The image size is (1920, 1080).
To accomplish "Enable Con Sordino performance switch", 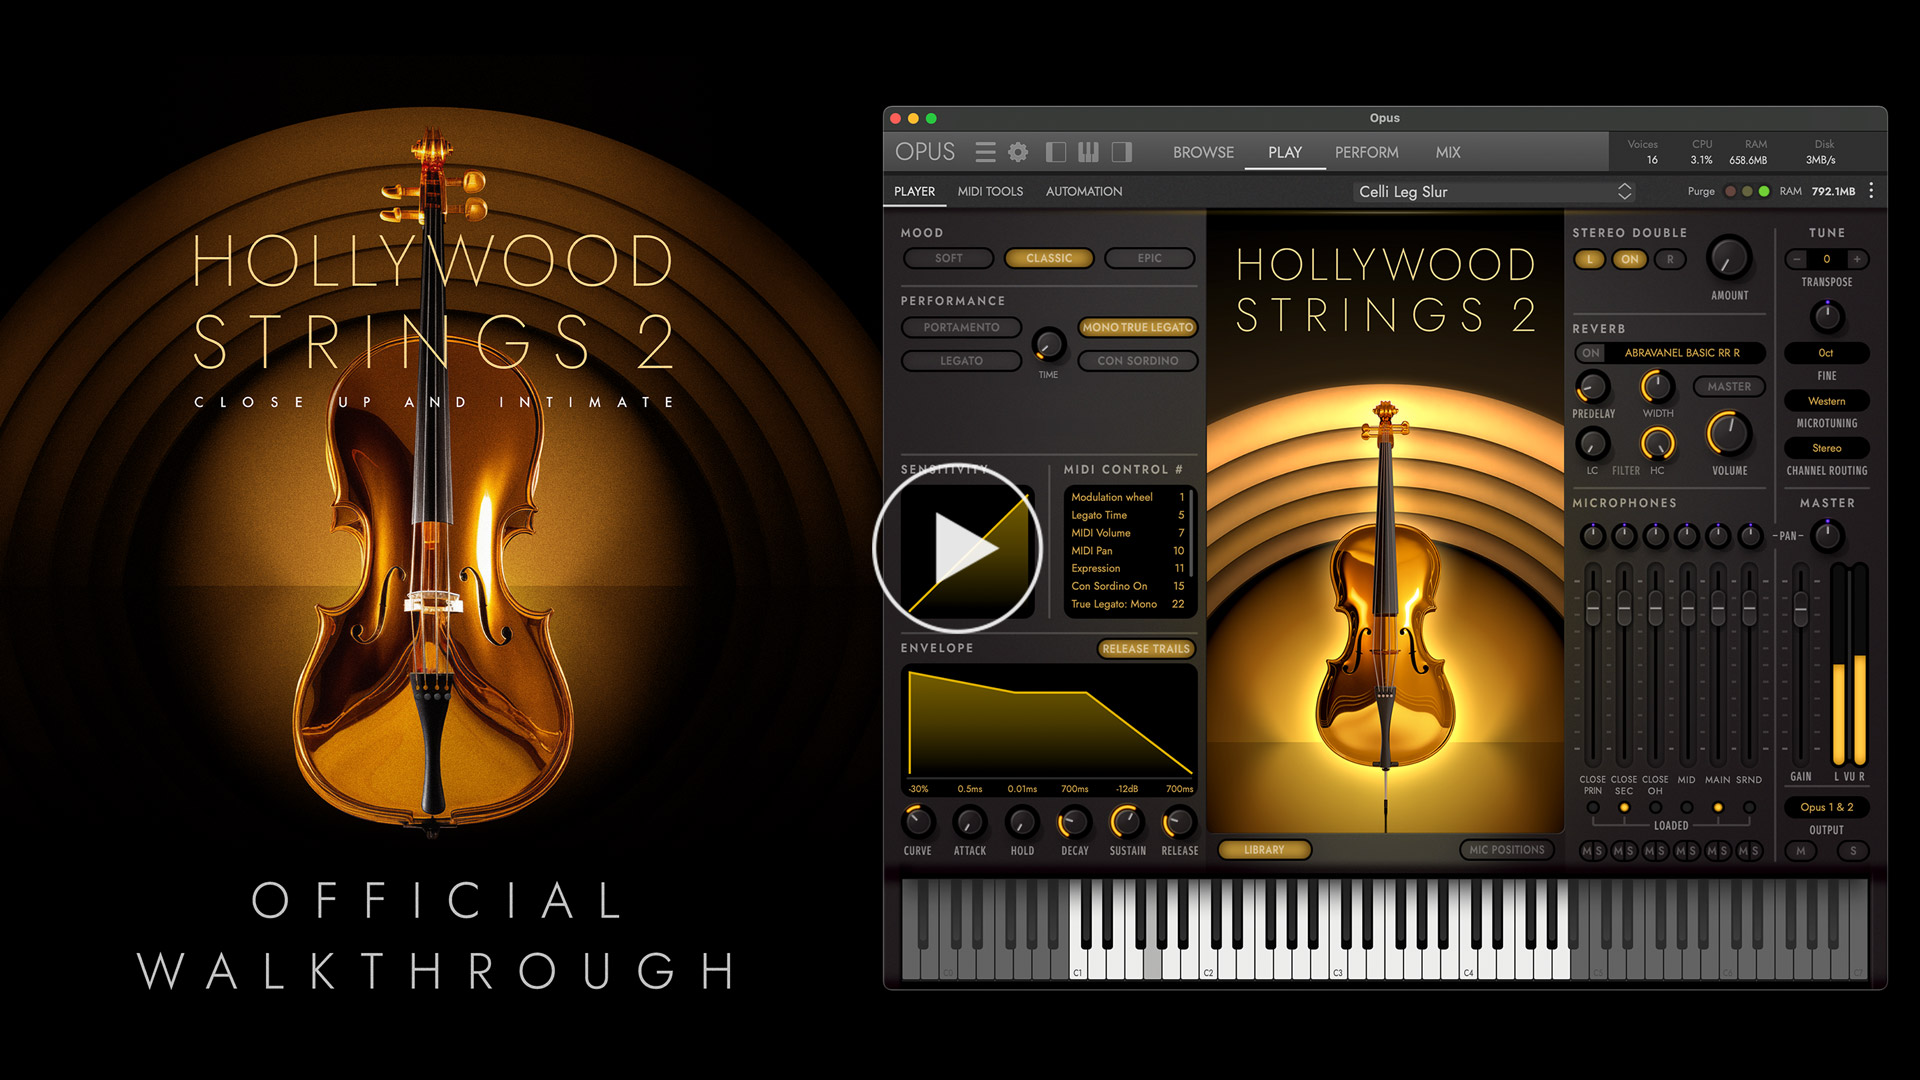I will [1137, 361].
